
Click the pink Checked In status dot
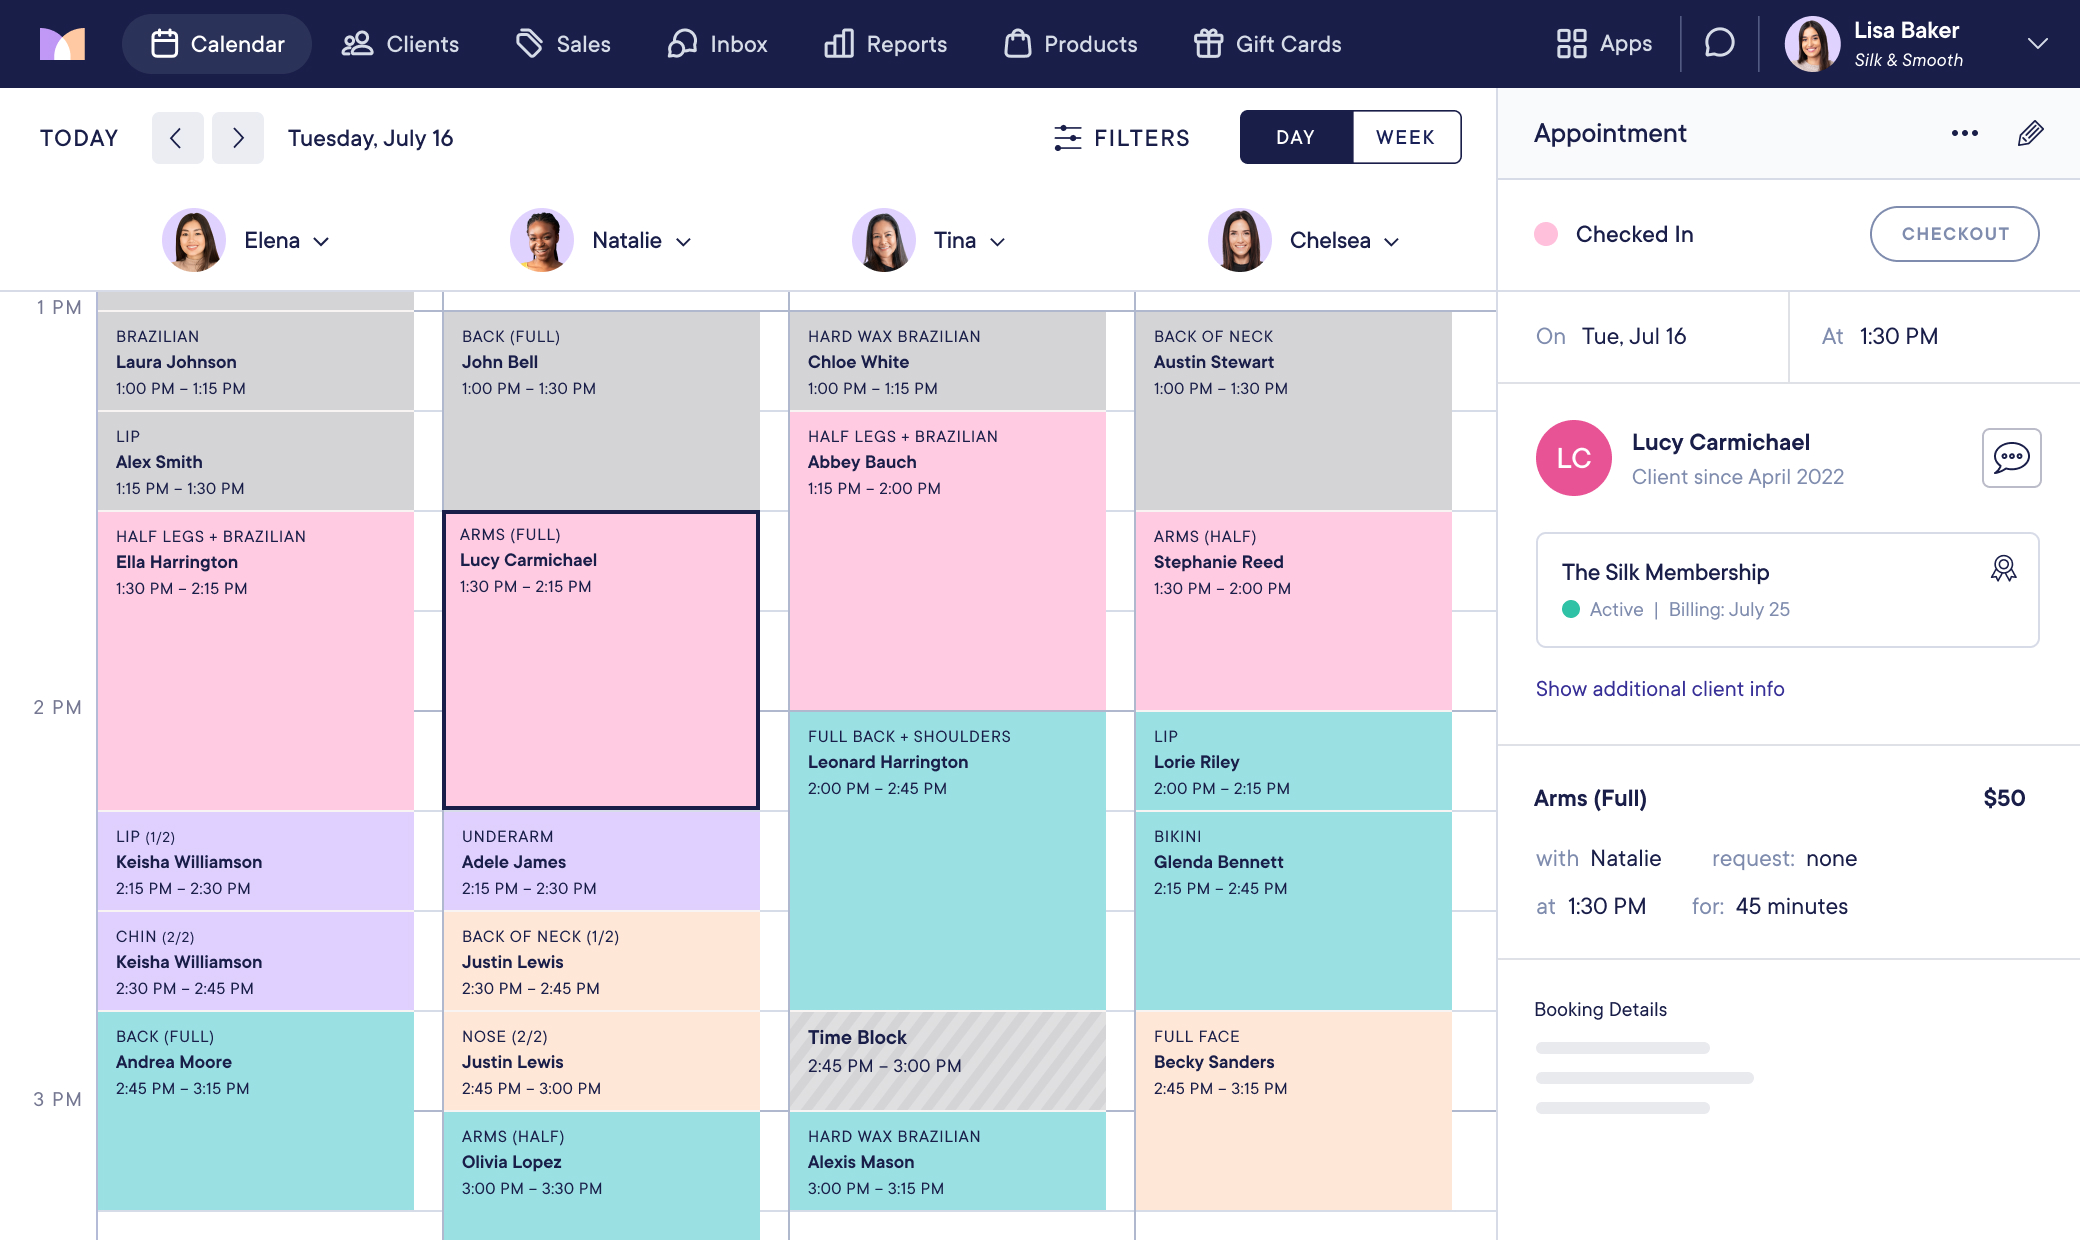(1546, 234)
